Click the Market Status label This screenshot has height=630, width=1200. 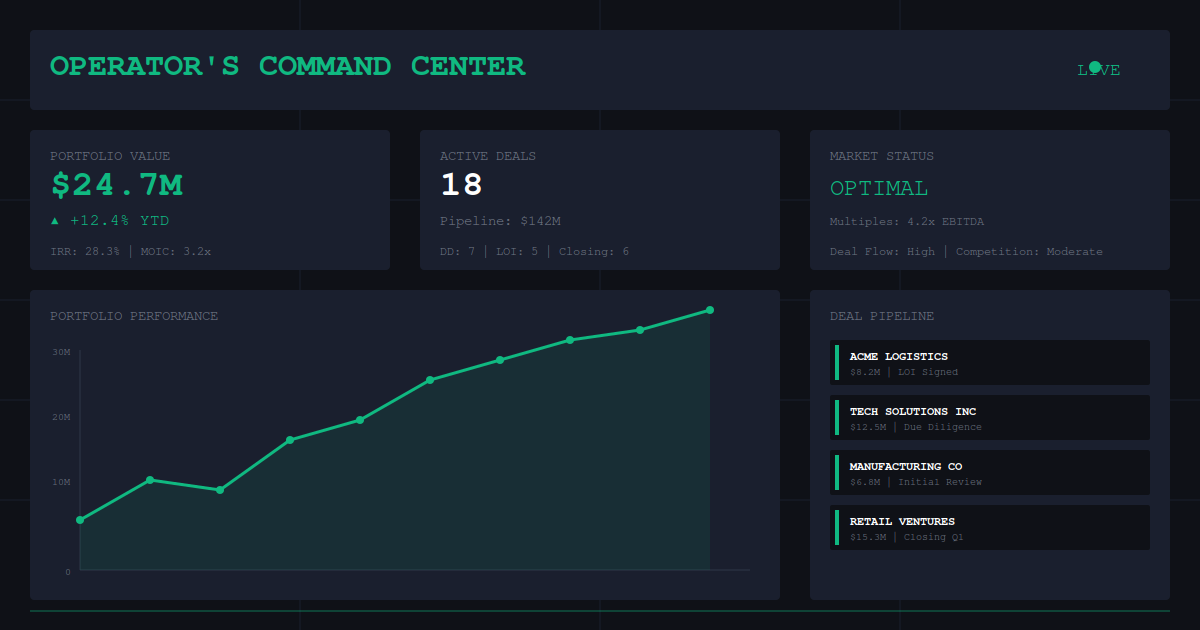882,156
